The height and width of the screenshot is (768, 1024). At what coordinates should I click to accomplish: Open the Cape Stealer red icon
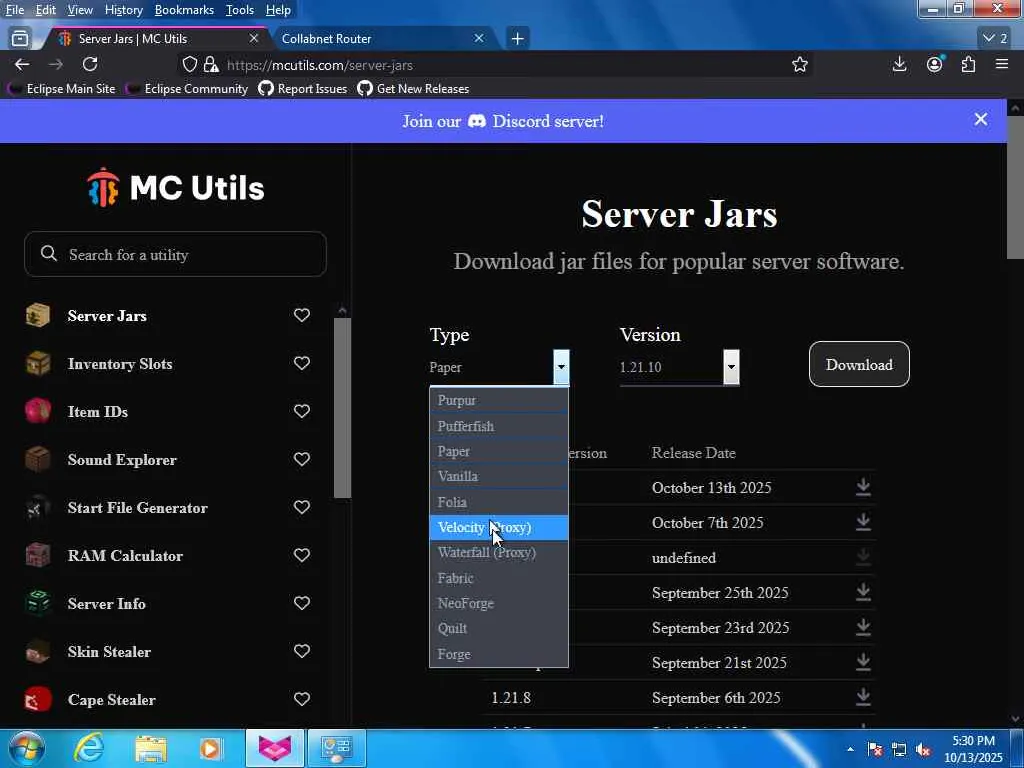(x=38, y=699)
